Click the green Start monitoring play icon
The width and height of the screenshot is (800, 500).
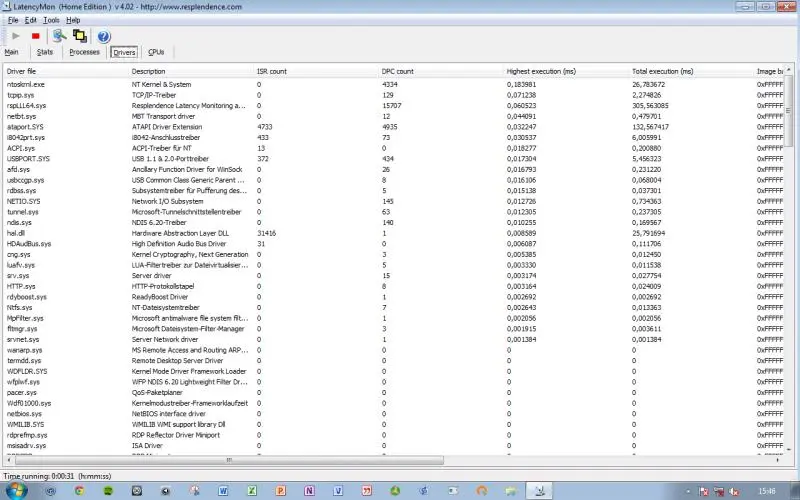click(x=16, y=36)
